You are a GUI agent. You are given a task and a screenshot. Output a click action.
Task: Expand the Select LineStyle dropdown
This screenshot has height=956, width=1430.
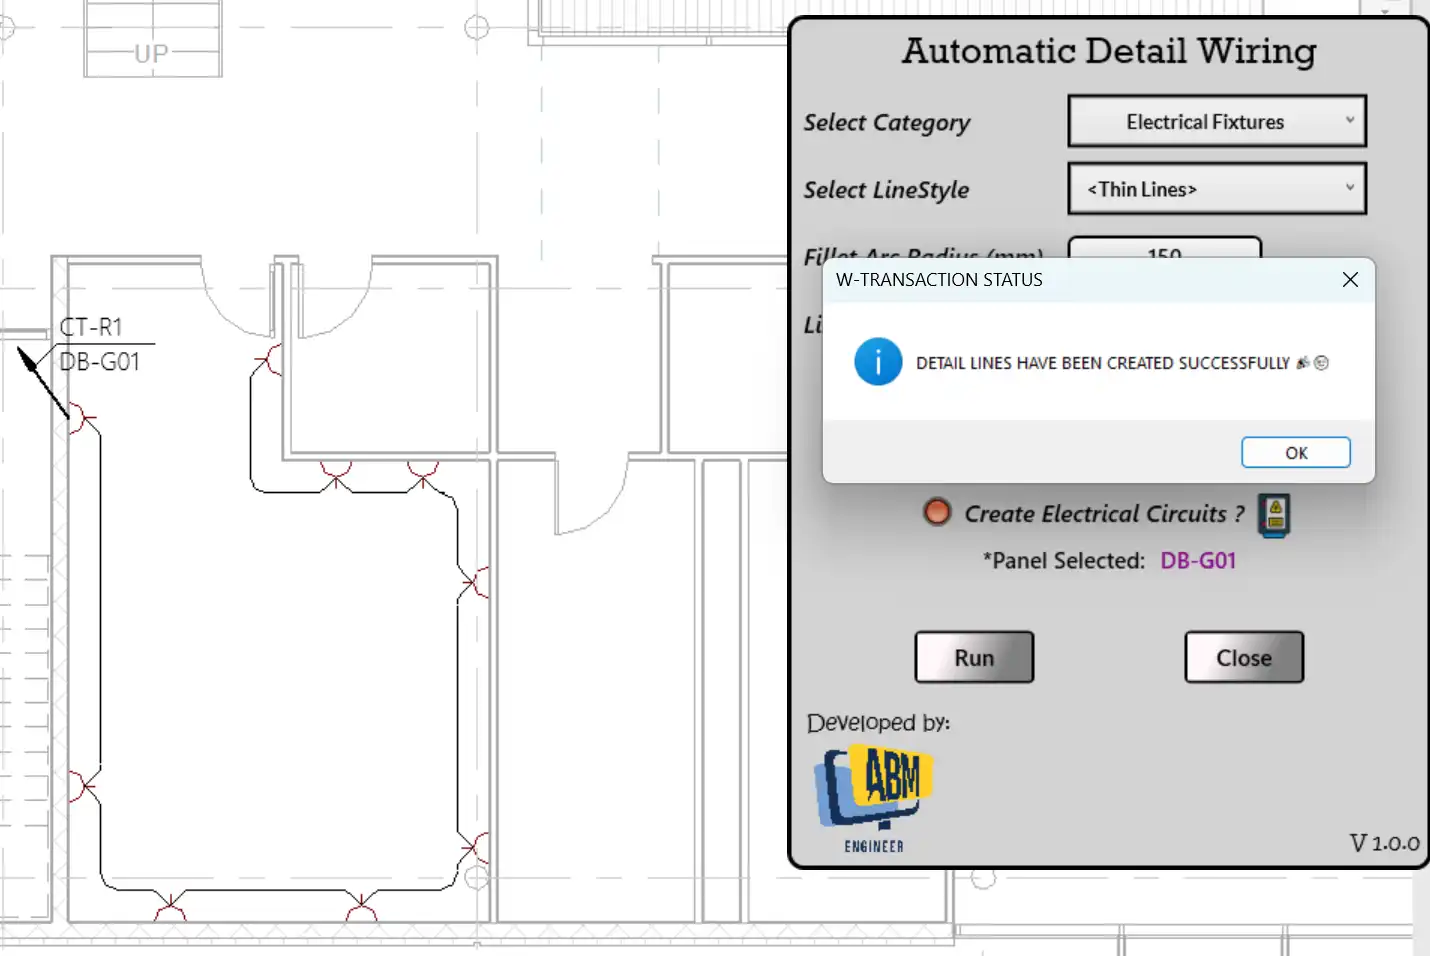pyautogui.click(x=1216, y=189)
